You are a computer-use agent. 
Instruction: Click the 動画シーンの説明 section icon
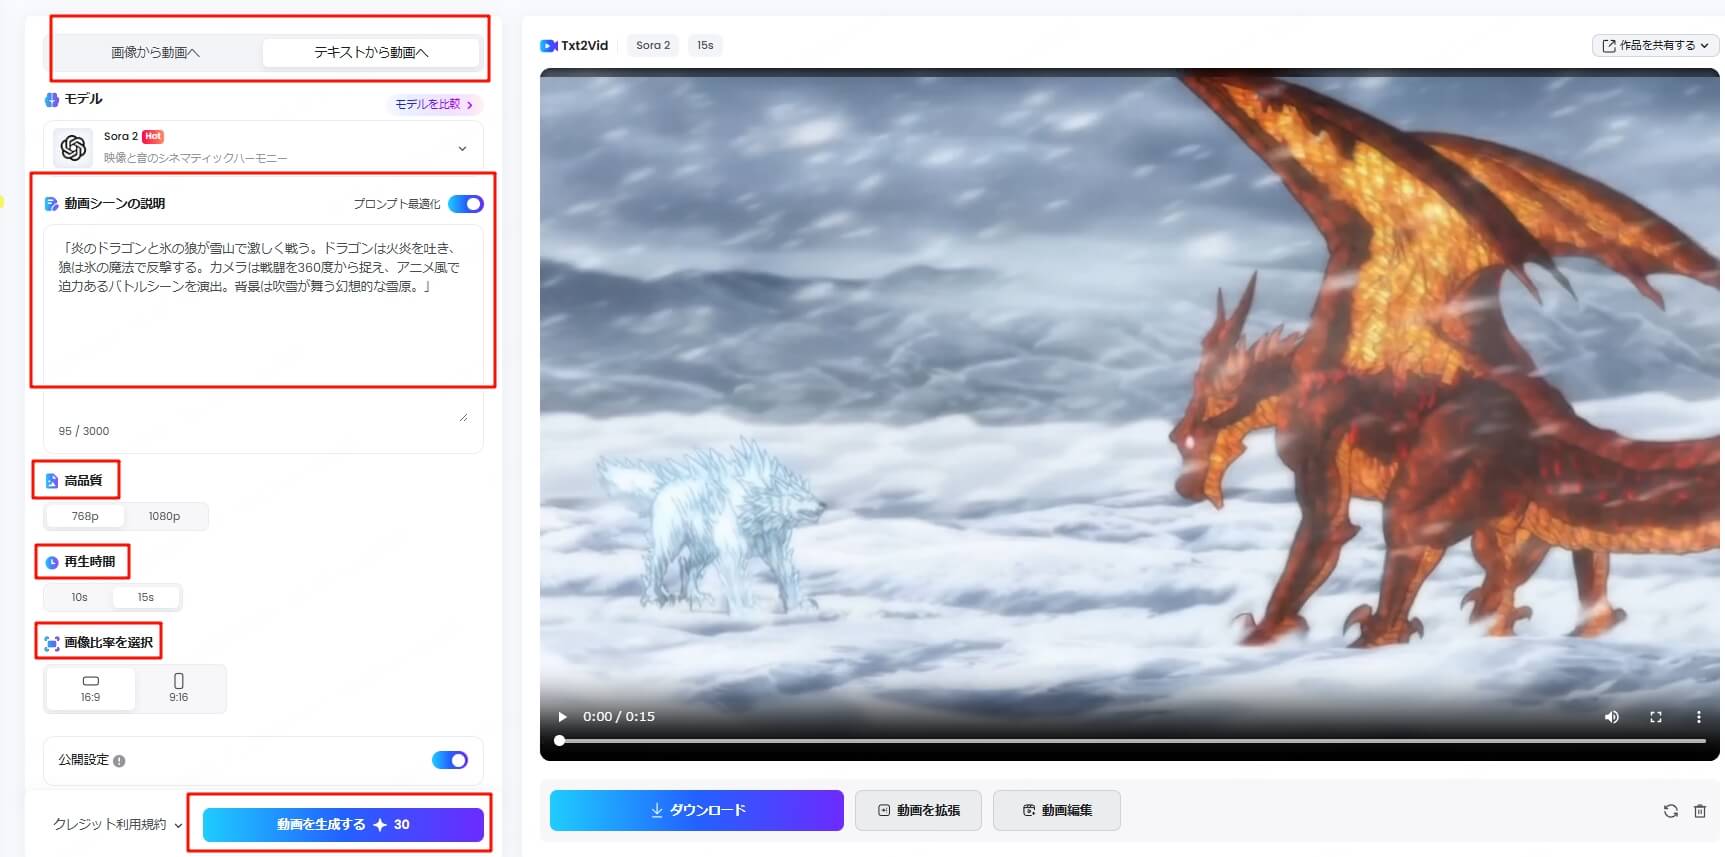point(52,204)
